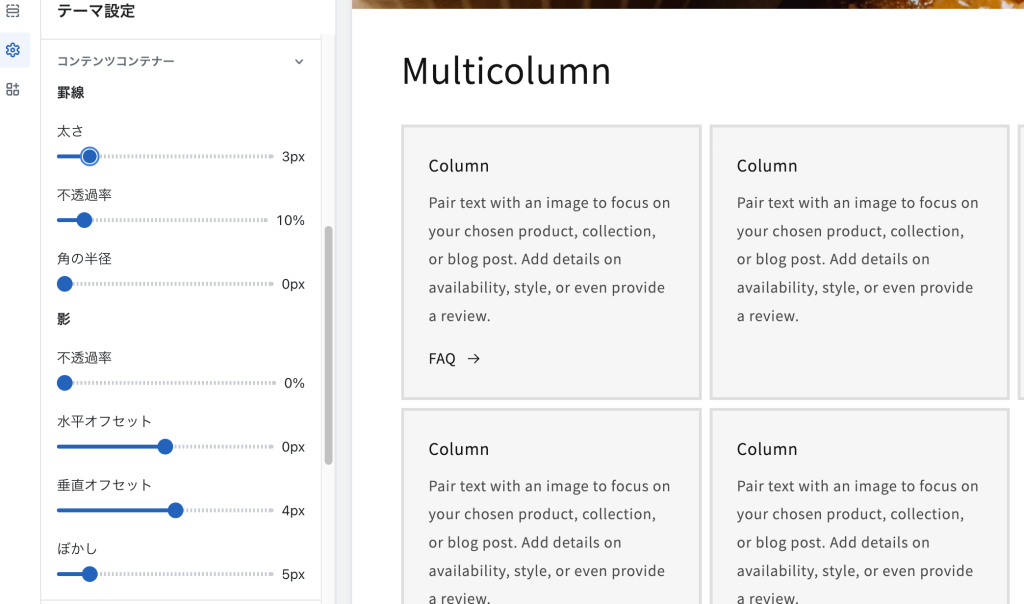
Task: Select the bottom-left Column card title
Action: [x=459, y=449]
